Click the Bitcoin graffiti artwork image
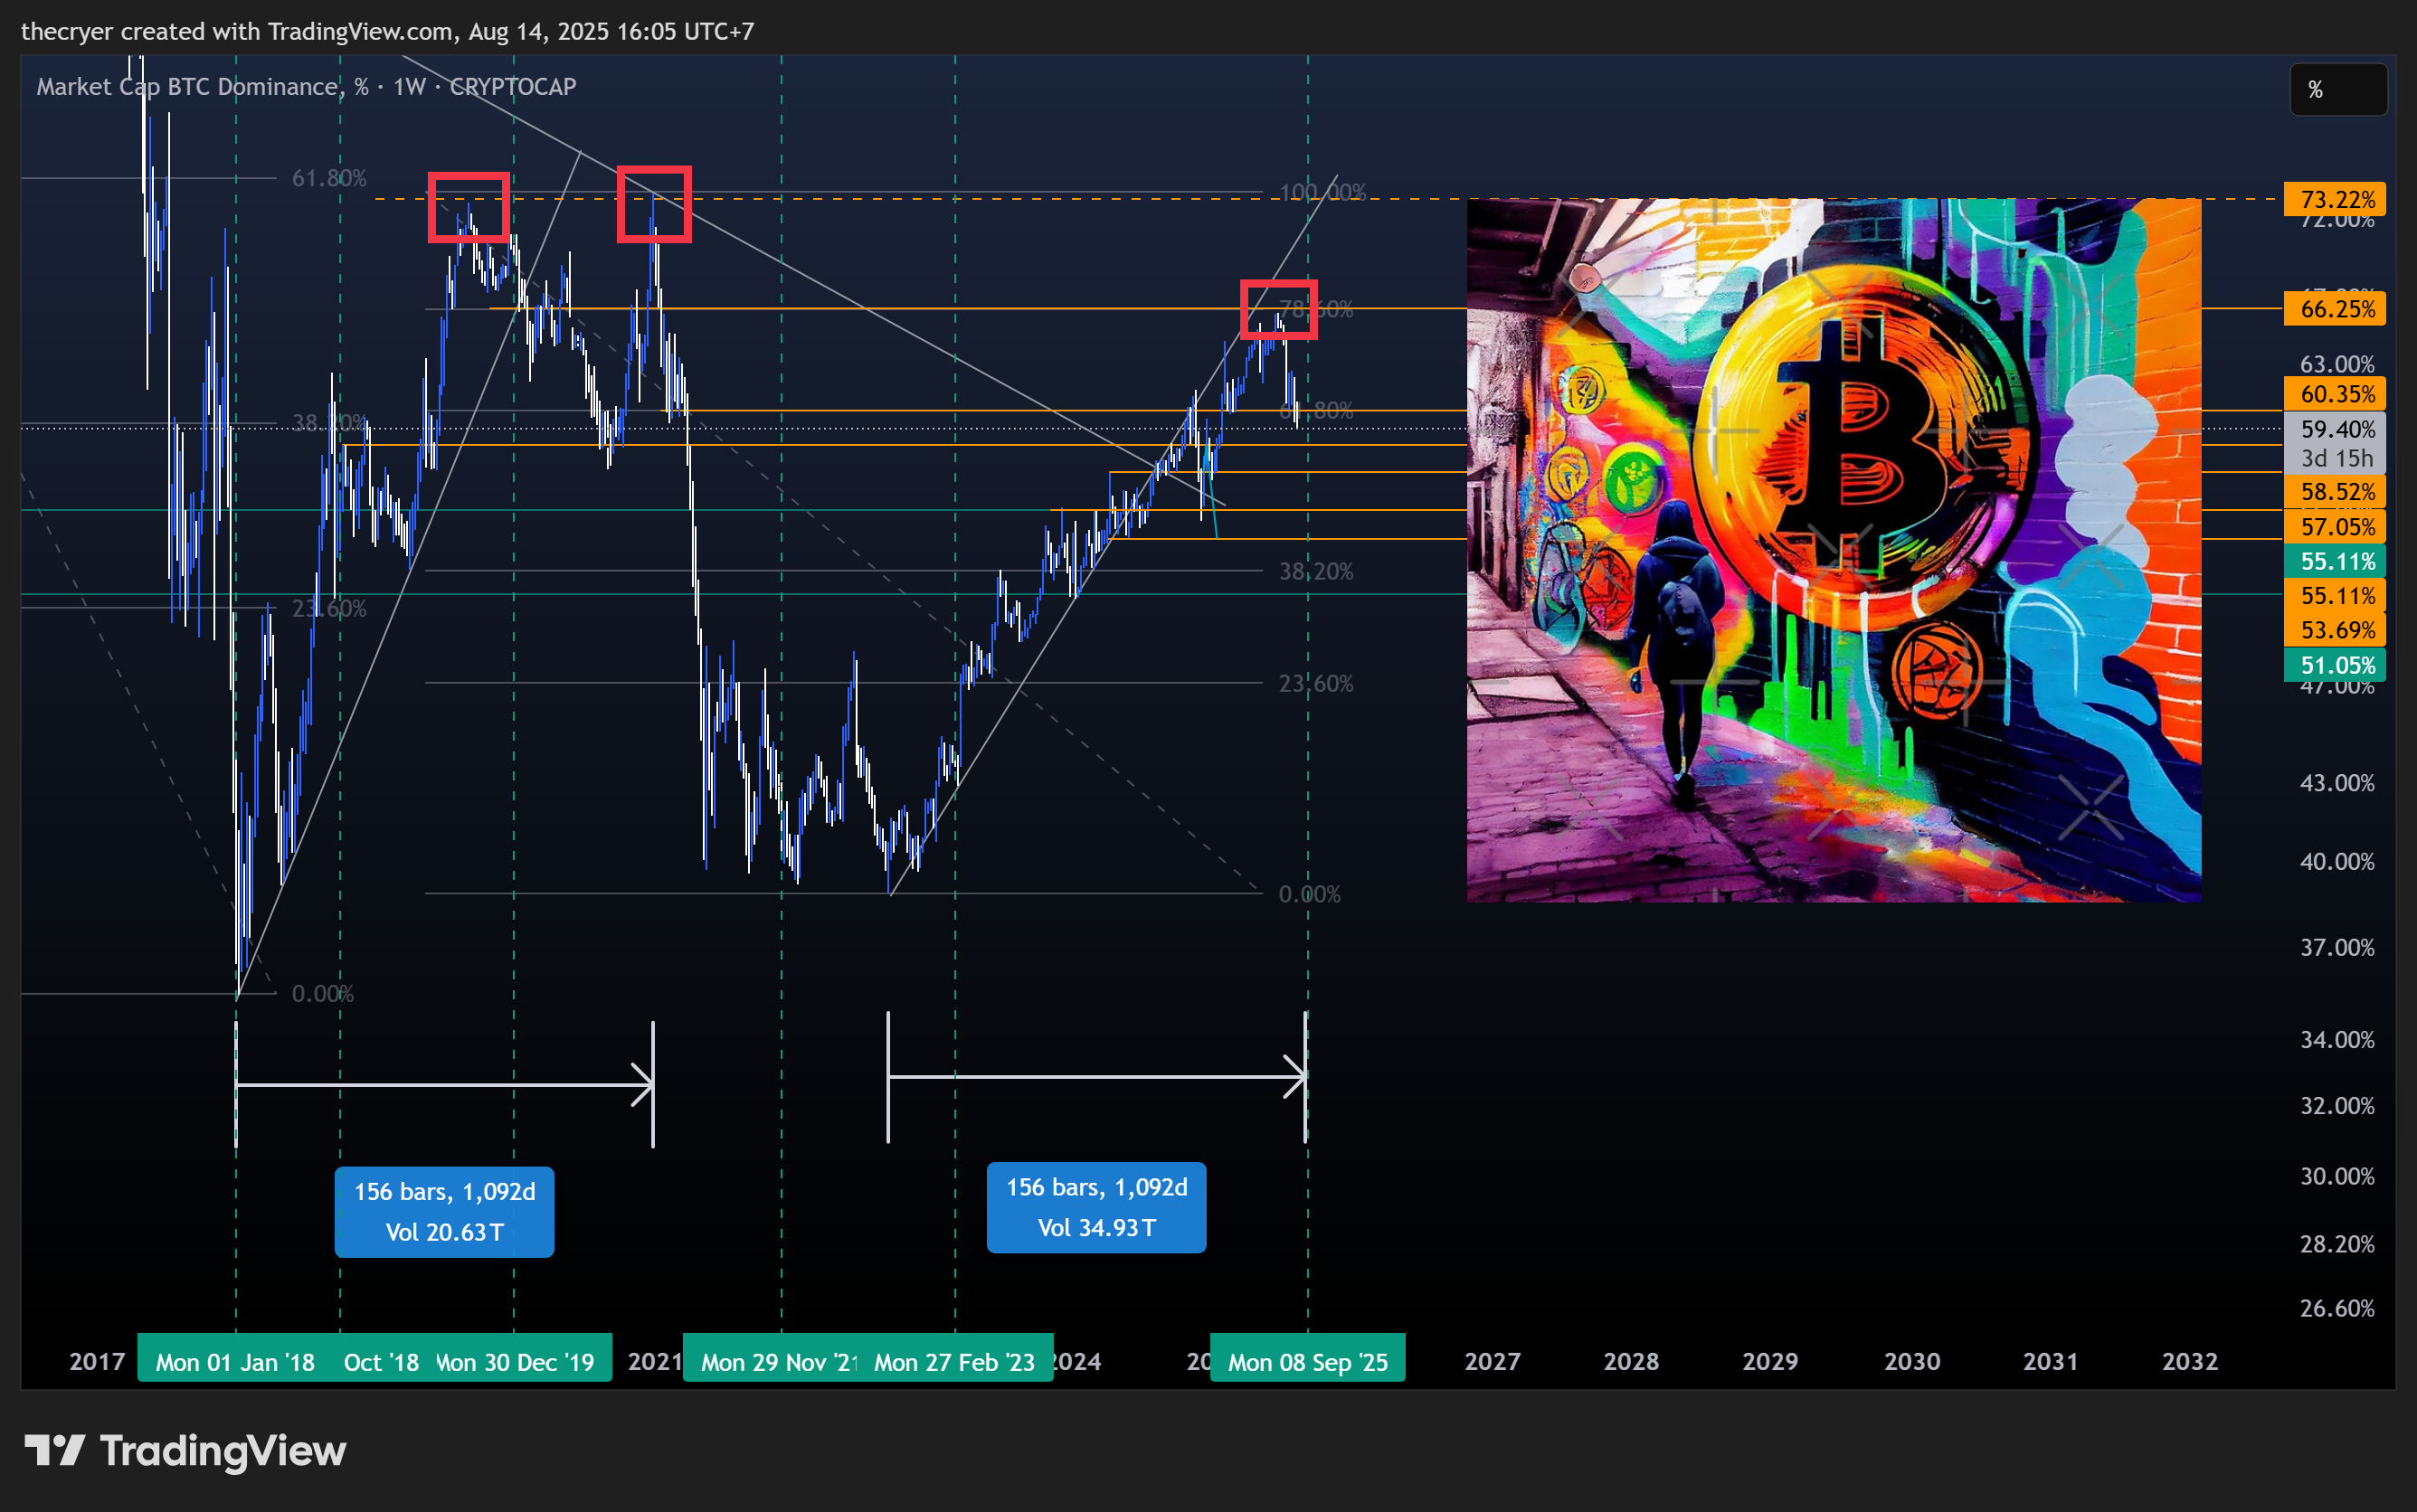2417x1512 pixels. tap(1833, 550)
